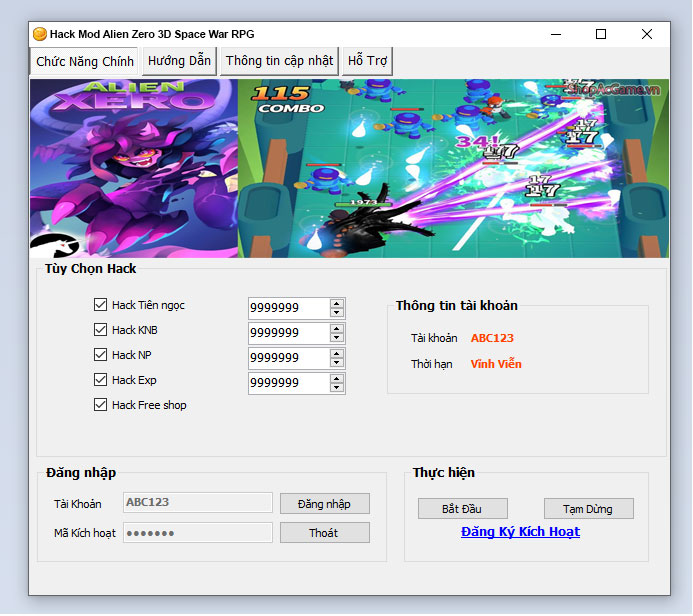Decrease the Hack Tiên ngọc value with down arrow
693x616 pixels.
[337, 312]
